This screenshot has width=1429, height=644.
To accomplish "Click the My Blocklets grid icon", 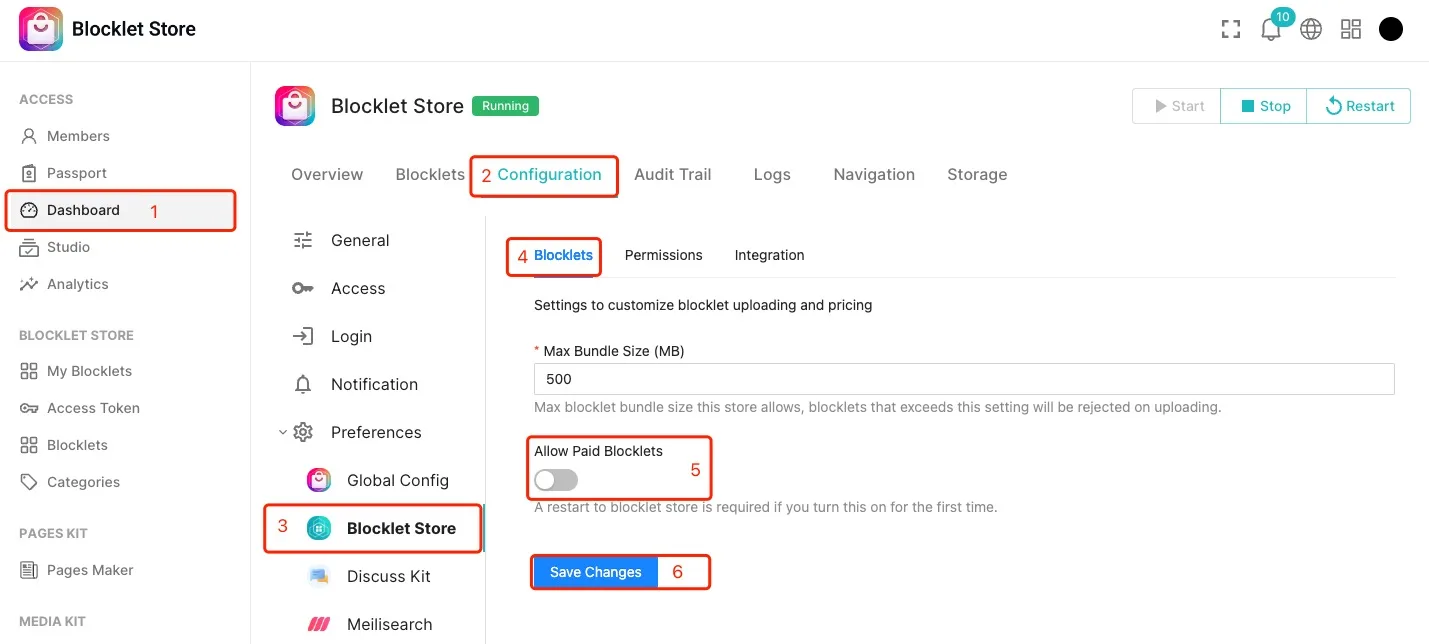I will [x=29, y=371].
